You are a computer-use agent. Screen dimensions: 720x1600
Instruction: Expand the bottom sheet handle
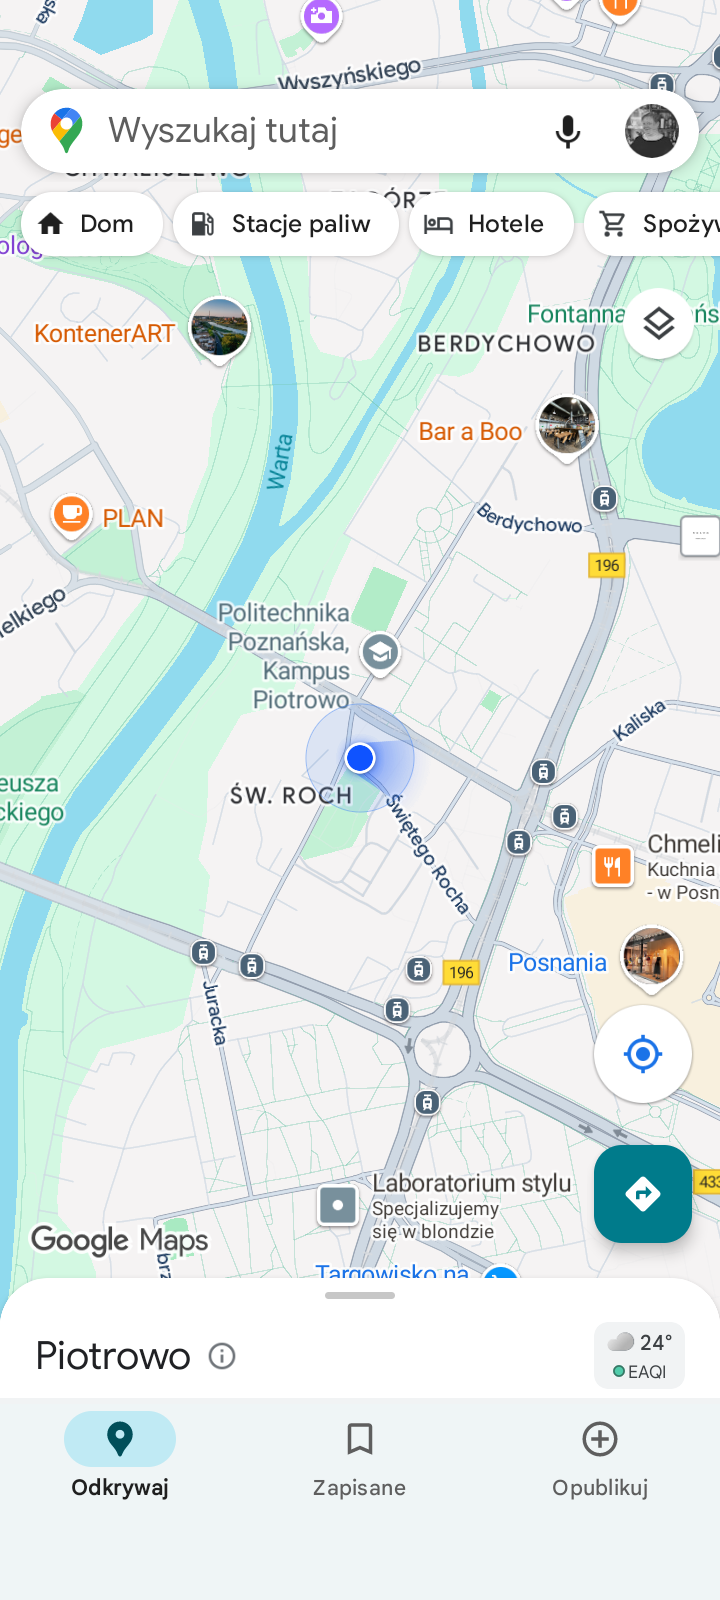click(360, 1295)
